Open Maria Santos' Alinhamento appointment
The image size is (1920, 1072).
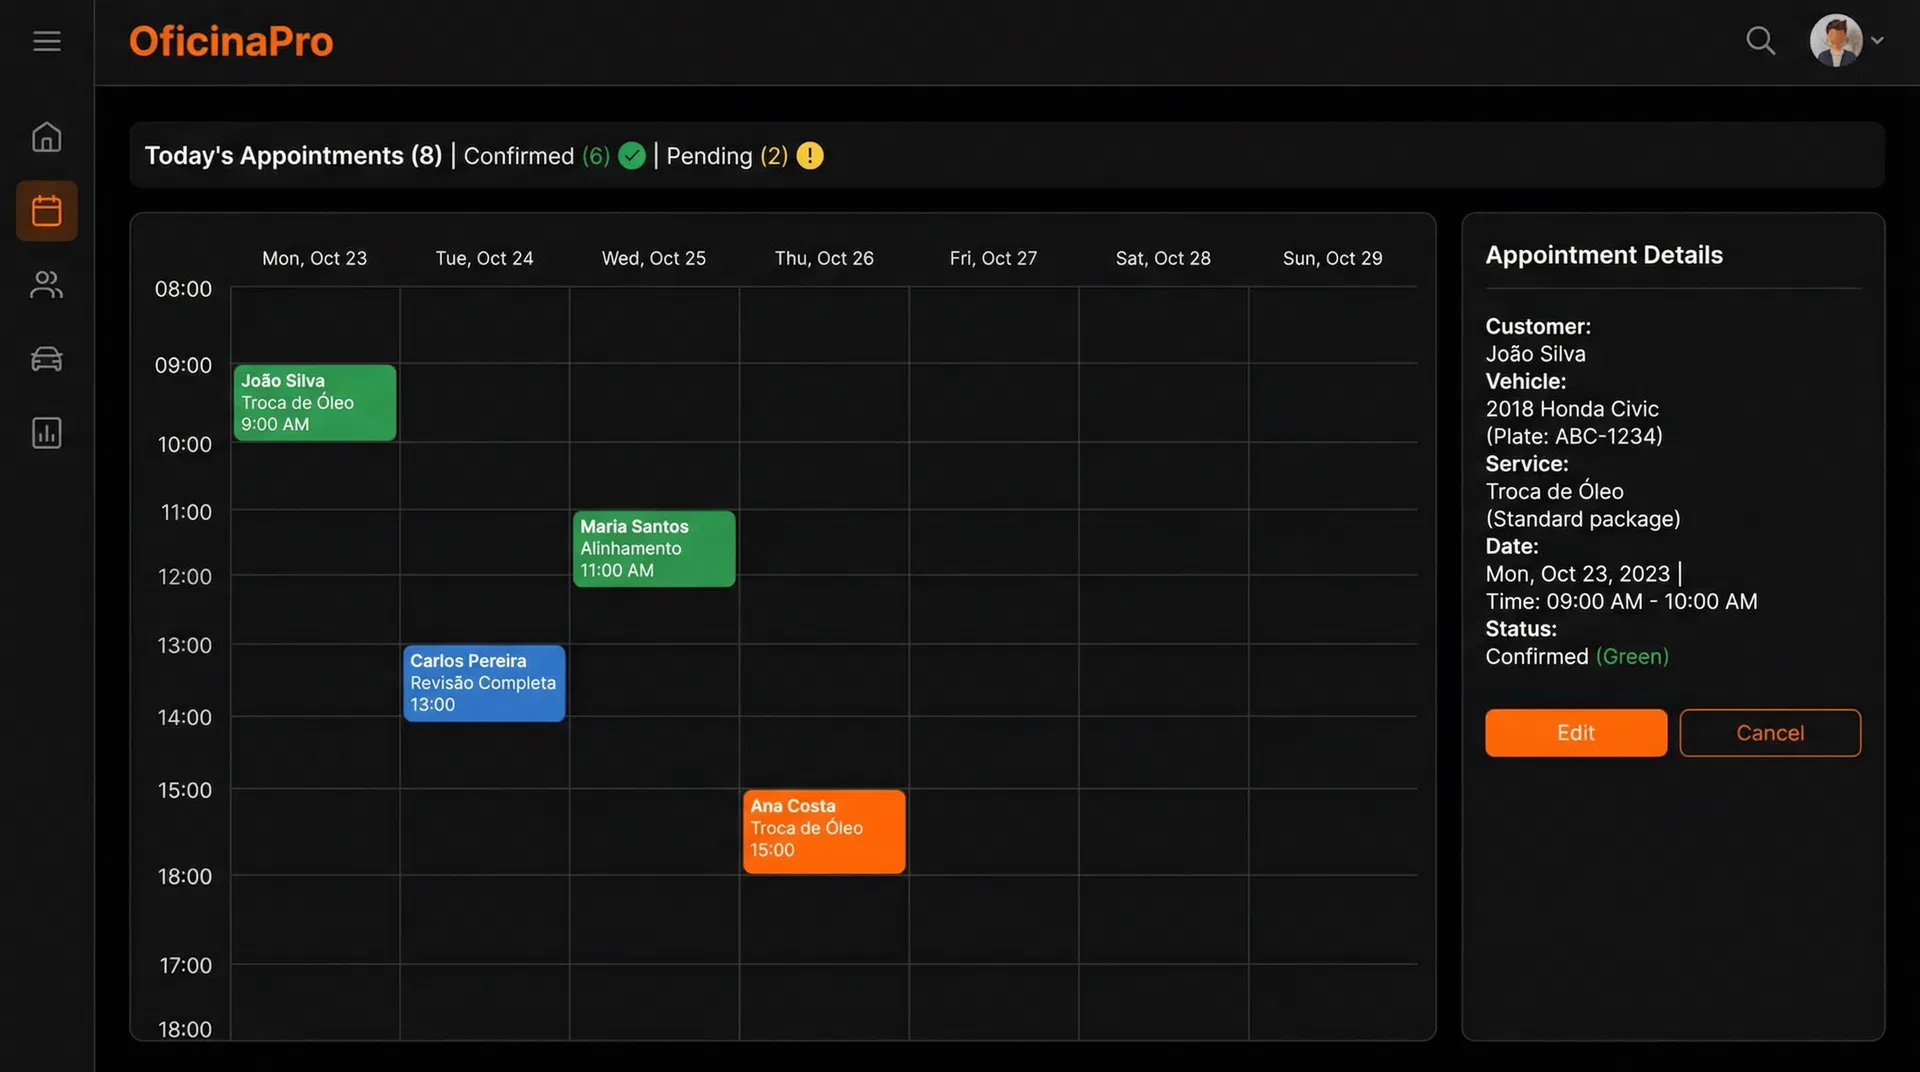point(654,548)
